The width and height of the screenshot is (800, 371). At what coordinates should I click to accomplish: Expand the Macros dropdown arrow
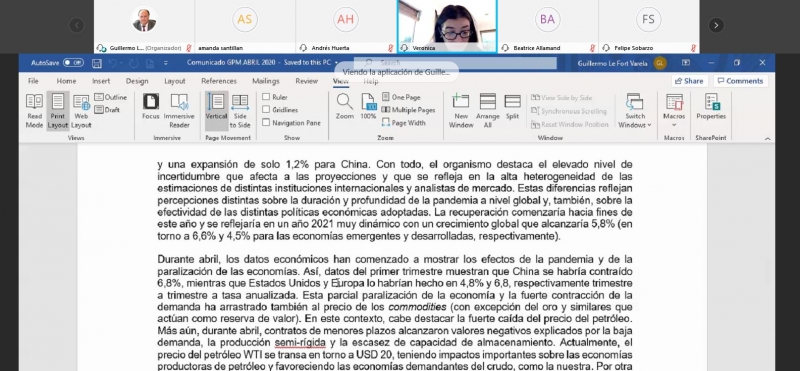coord(674,125)
